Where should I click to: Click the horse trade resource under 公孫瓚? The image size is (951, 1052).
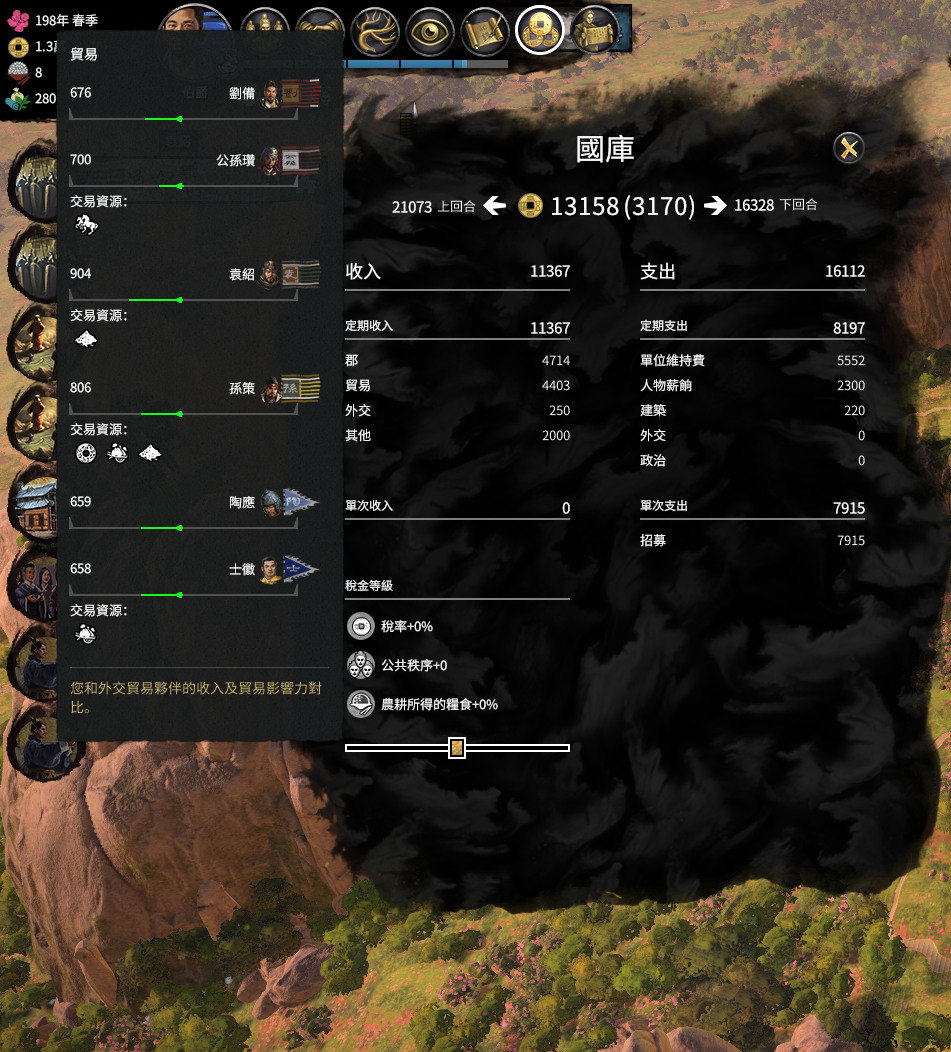pos(86,224)
